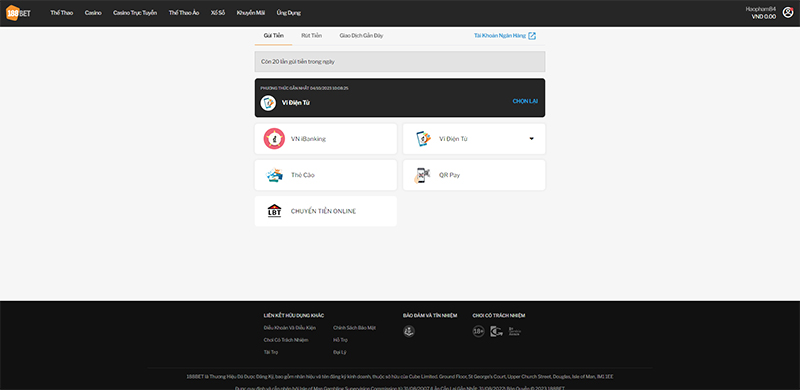Click the trust seal under Bảo Đảm Và Tín Nhiệm
The image size is (800, 390).
[x=409, y=331]
